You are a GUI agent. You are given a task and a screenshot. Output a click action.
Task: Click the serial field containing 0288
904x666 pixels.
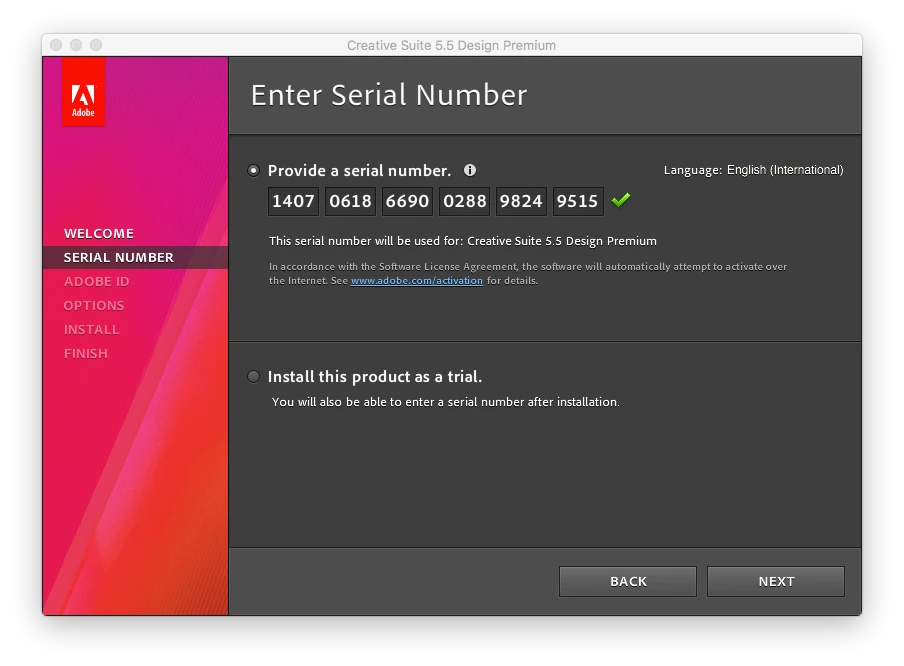[x=465, y=201]
